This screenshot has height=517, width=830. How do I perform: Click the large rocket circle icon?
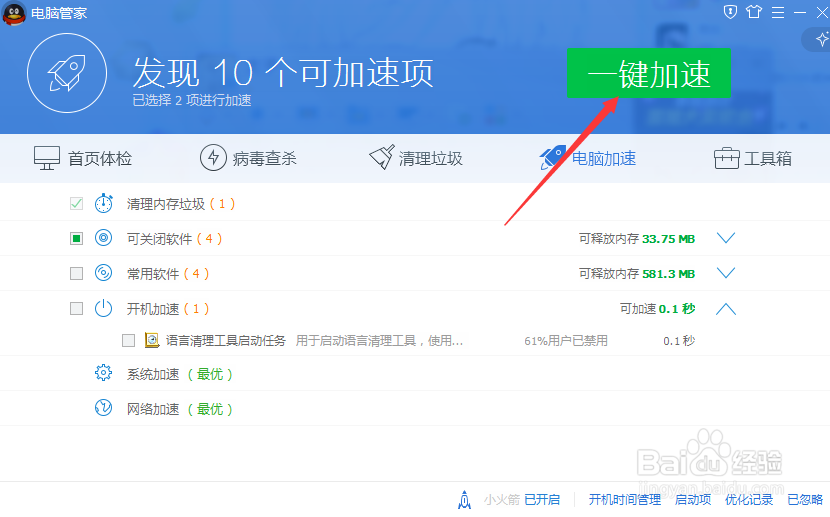click(x=67, y=73)
